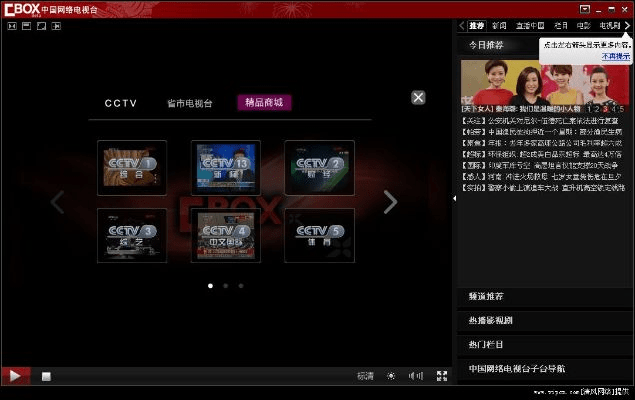Switch to the 省市电视台 tab
This screenshot has width=635, height=400.
click(190, 103)
